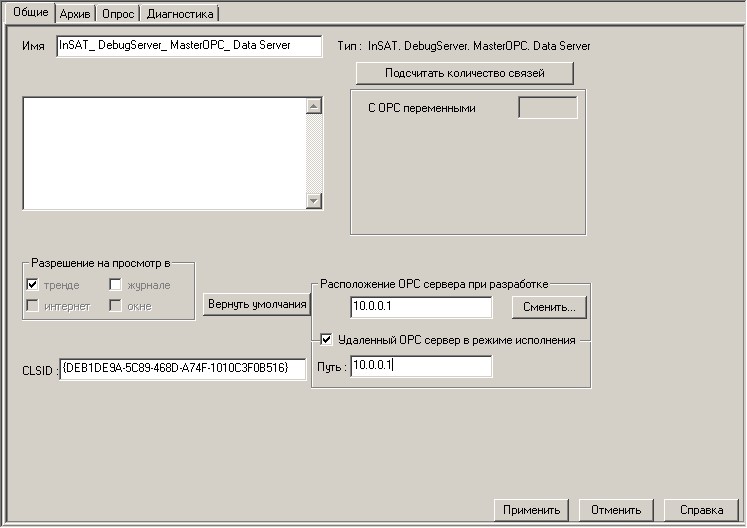Click the Вернуть умолчания button
This screenshot has width=747, height=528.
(x=257, y=304)
